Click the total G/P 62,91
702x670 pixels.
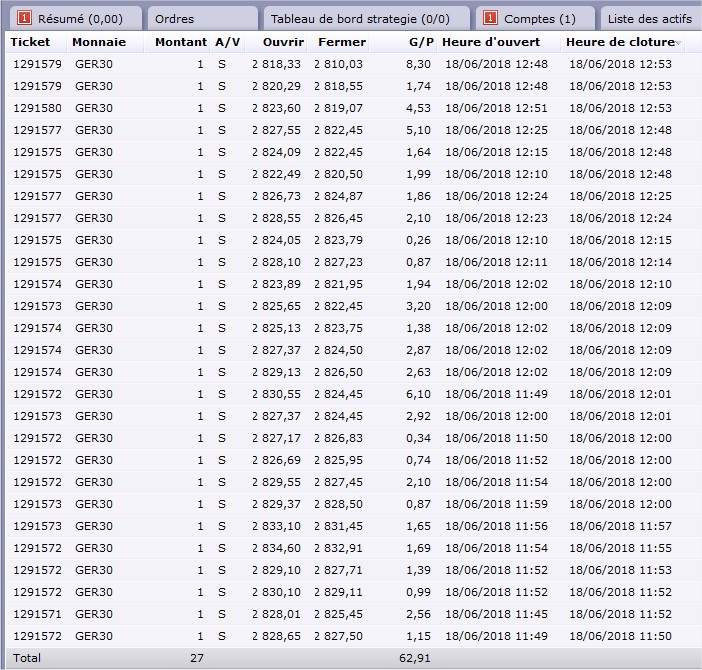click(415, 658)
